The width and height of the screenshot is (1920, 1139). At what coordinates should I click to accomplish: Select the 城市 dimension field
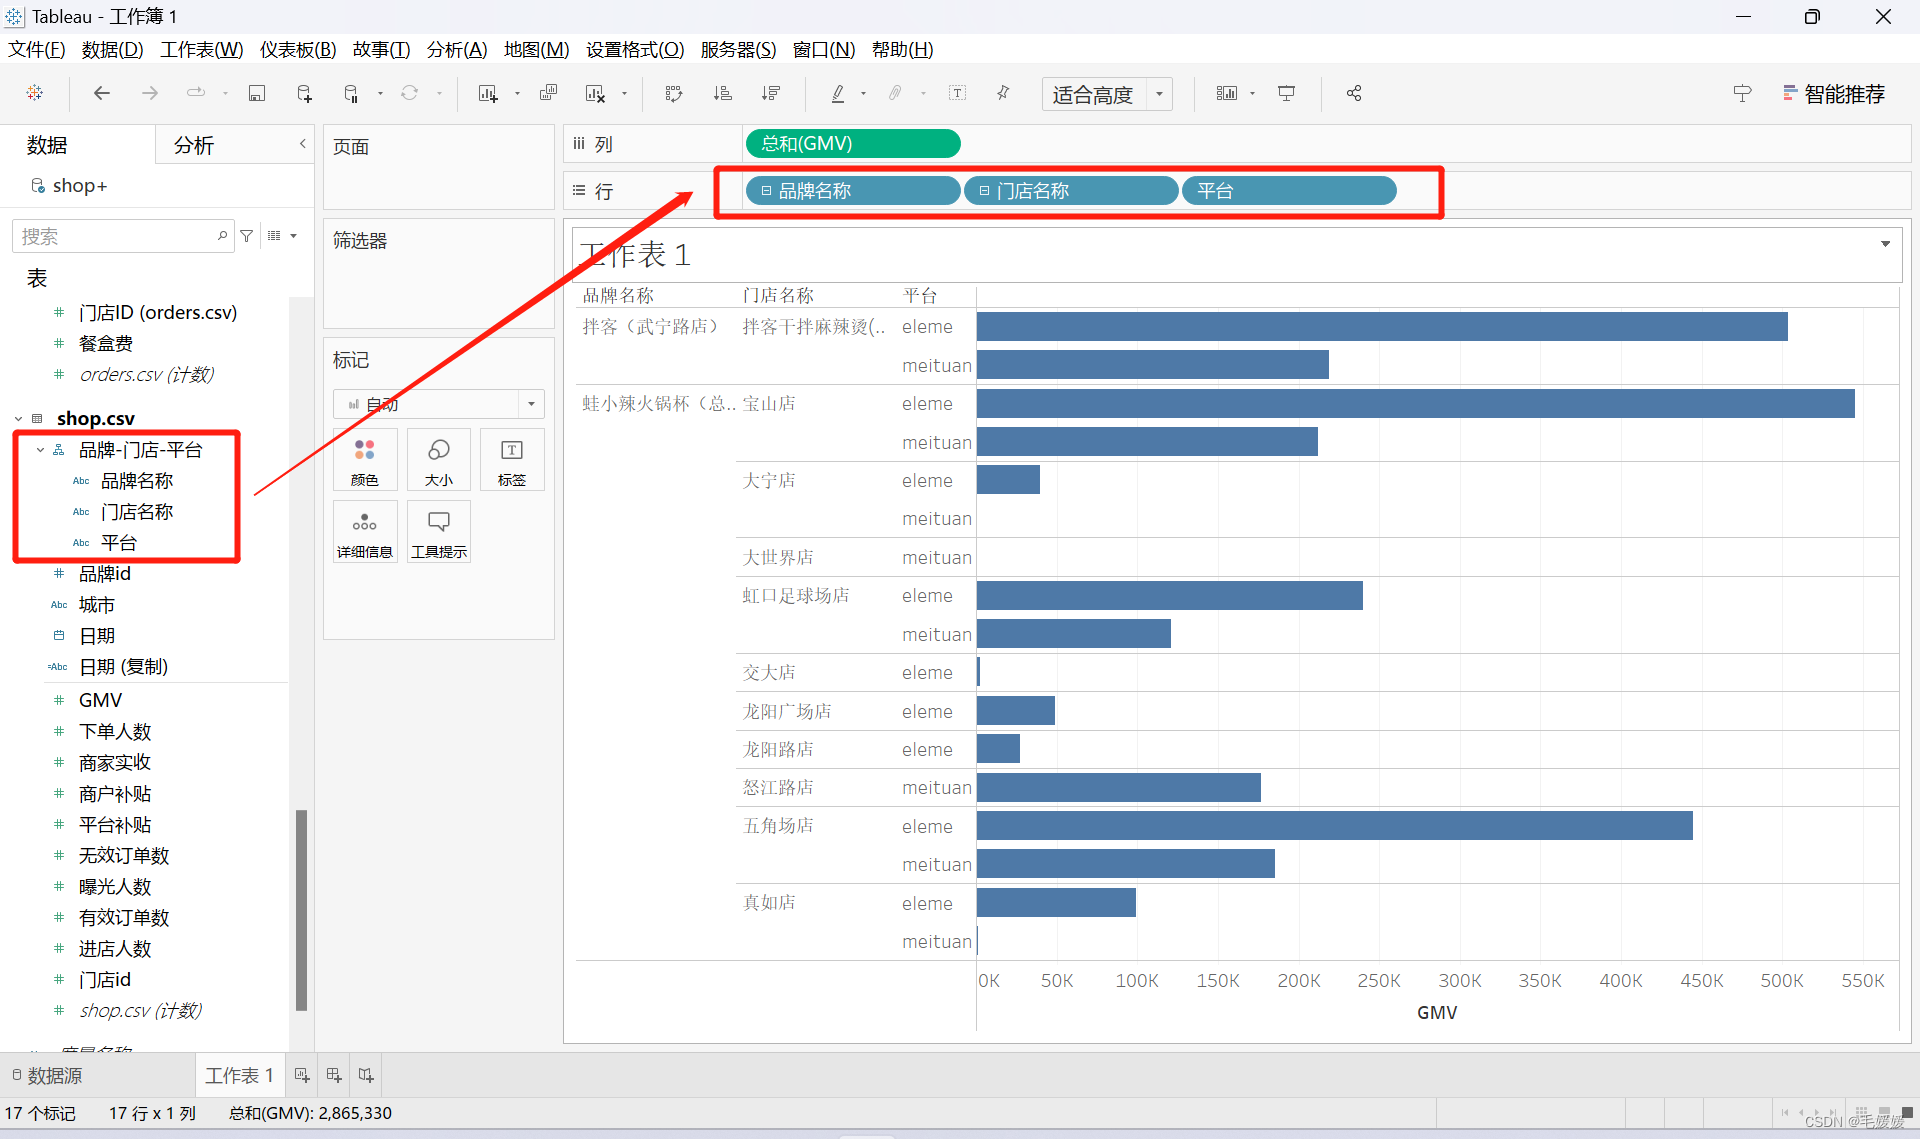(97, 605)
